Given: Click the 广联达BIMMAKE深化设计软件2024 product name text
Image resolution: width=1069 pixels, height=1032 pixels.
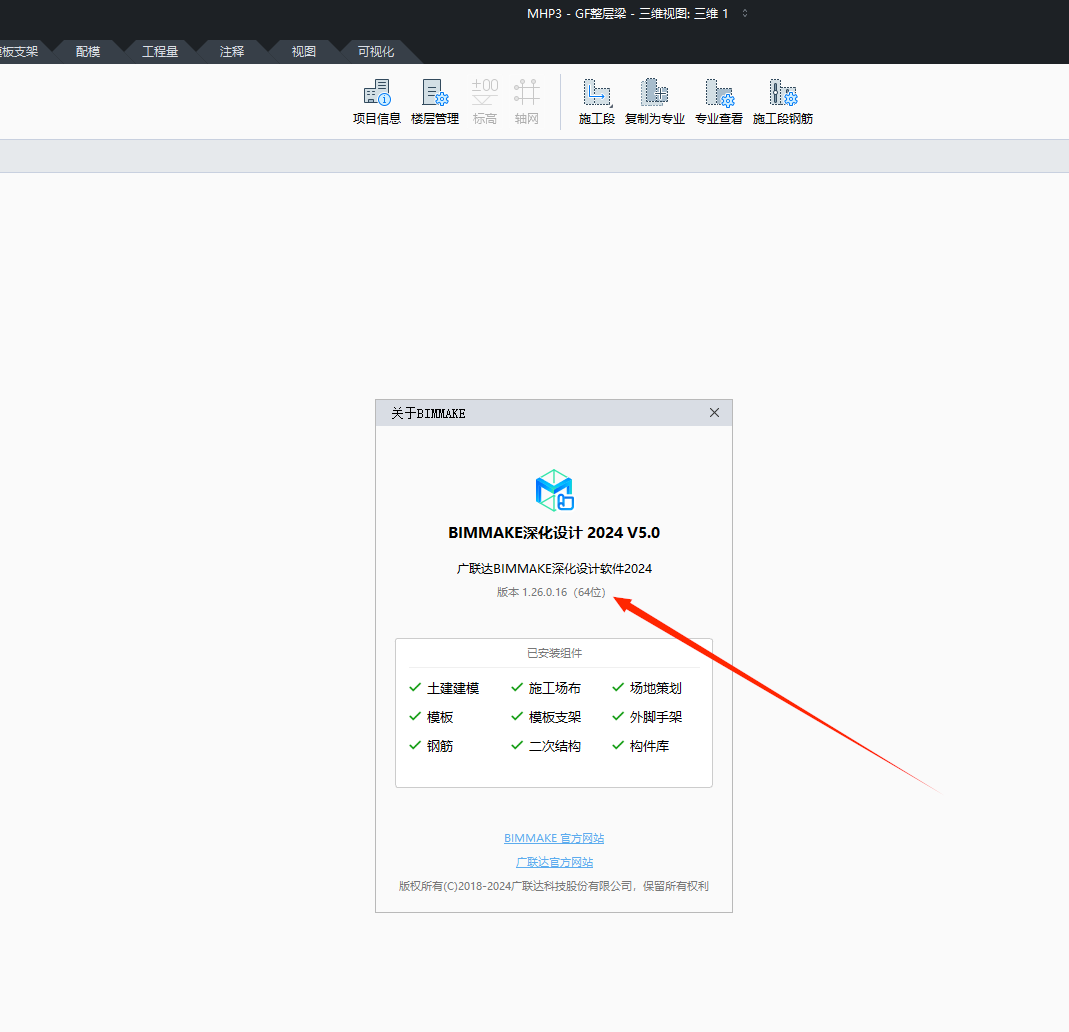Looking at the screenshot, I should [x=554, y=568].
